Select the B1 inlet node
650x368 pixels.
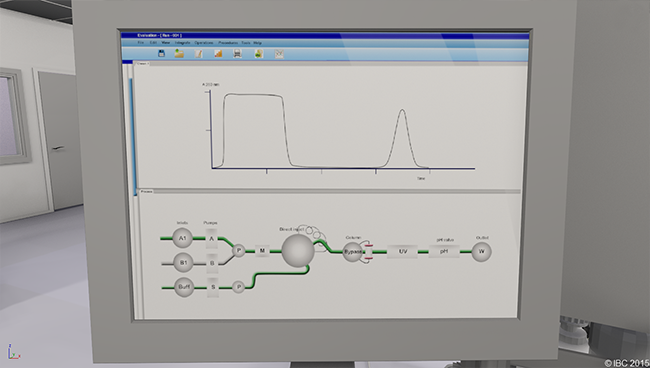(183, 263)
